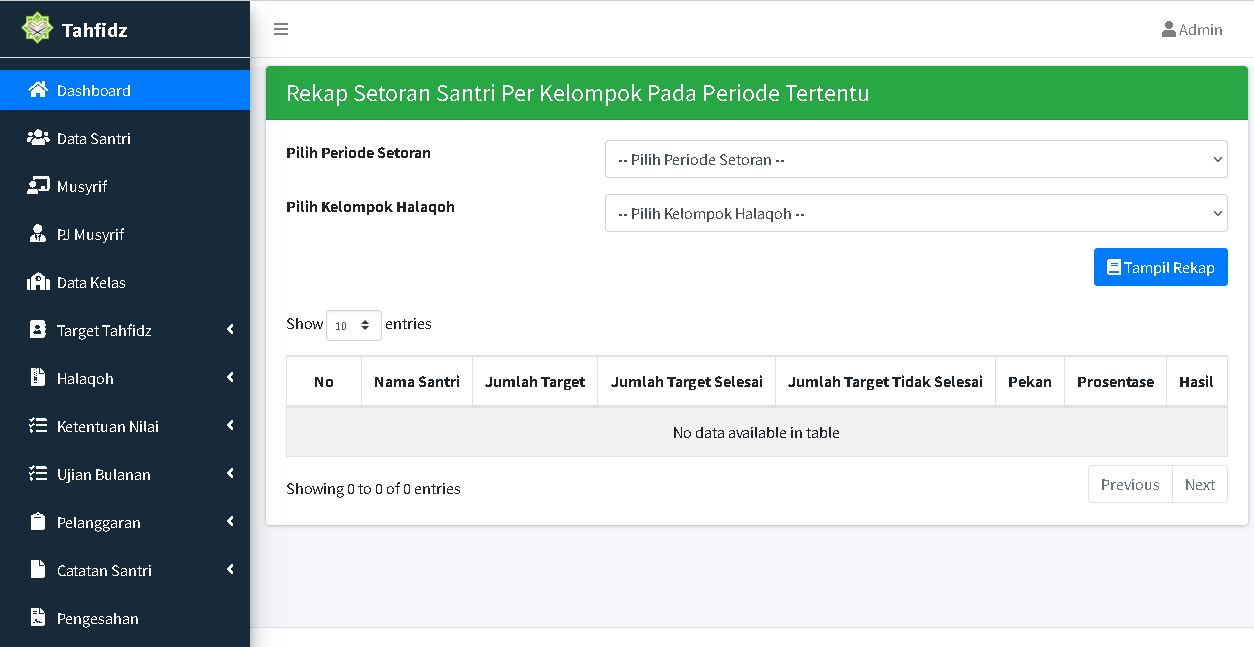This screenshot has width=1254, height=647.
Task: Click the Previous pagination button
Action: [x=1129, y=485]
